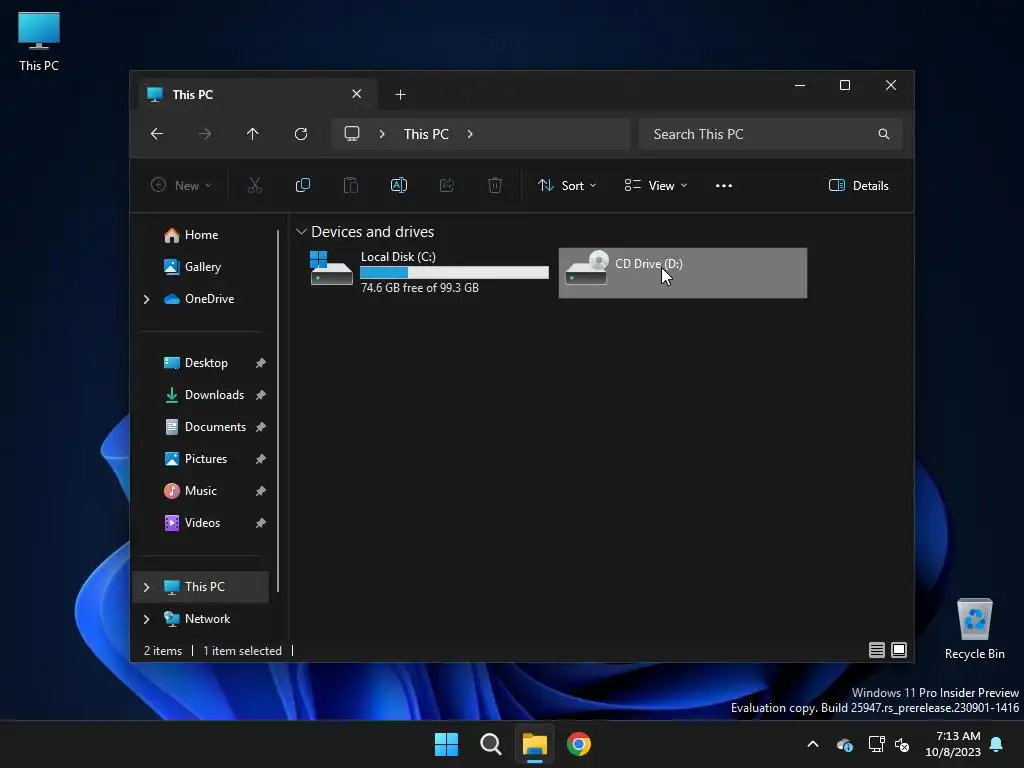Expand the OneDrive tree node
This screenshot has height=768, width=1024.
(146, 299)
